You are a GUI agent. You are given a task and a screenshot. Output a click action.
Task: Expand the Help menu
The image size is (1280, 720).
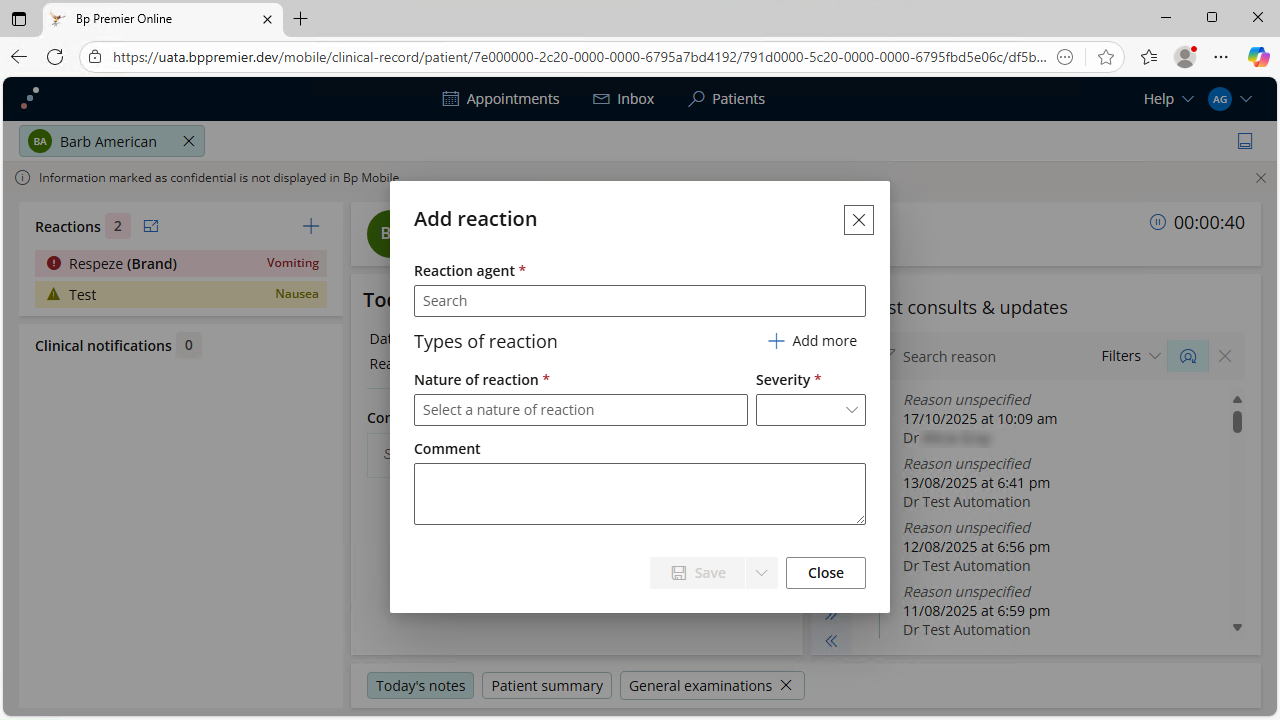pos(1168,99)
